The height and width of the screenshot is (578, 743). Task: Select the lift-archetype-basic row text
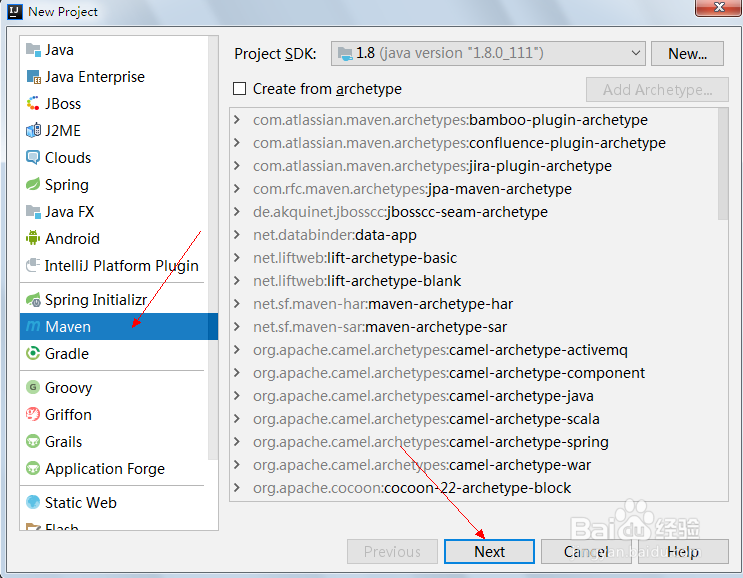[355, 258]
